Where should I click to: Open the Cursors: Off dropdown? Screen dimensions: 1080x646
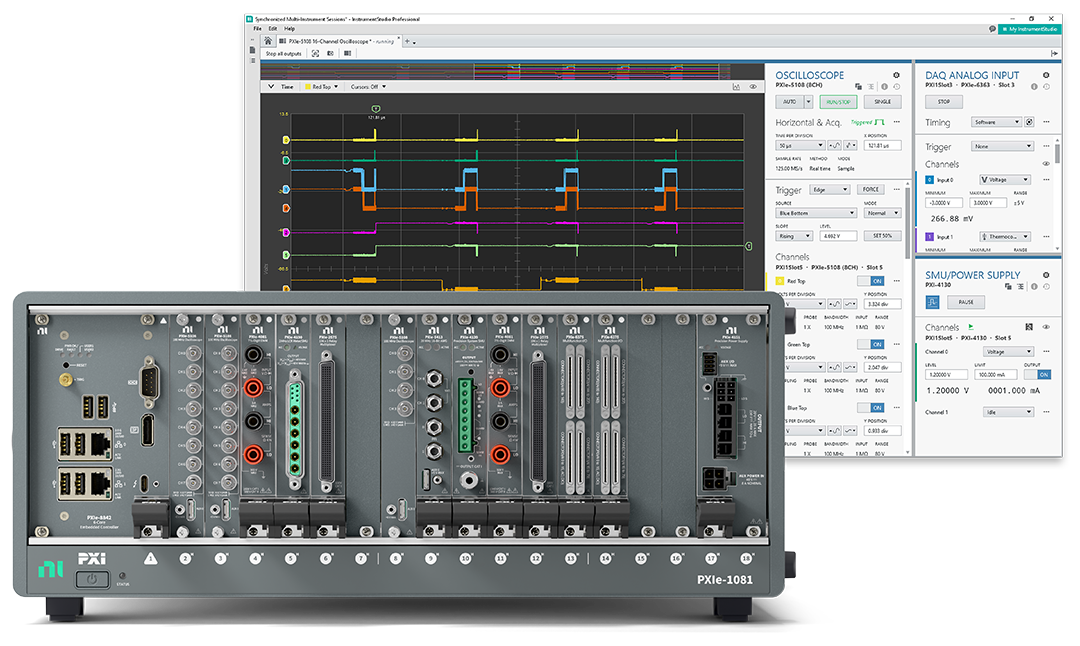point(366,87)
